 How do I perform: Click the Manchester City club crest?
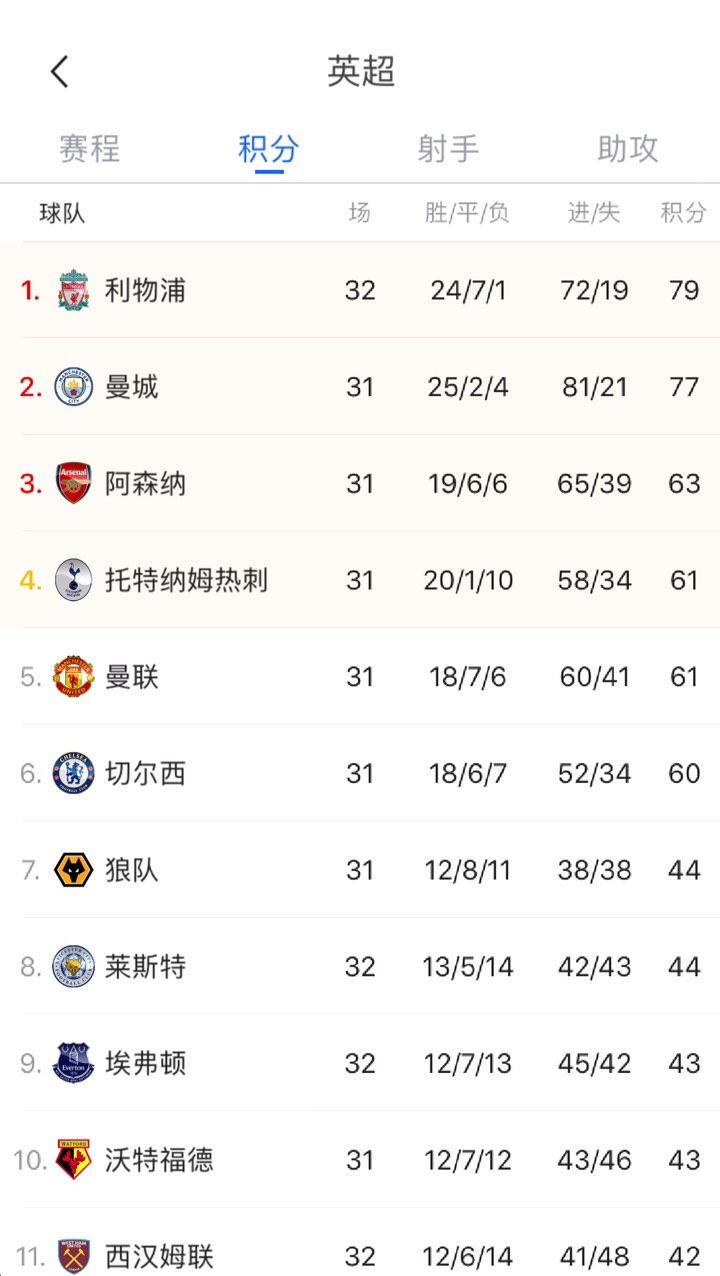pos(74,387)
